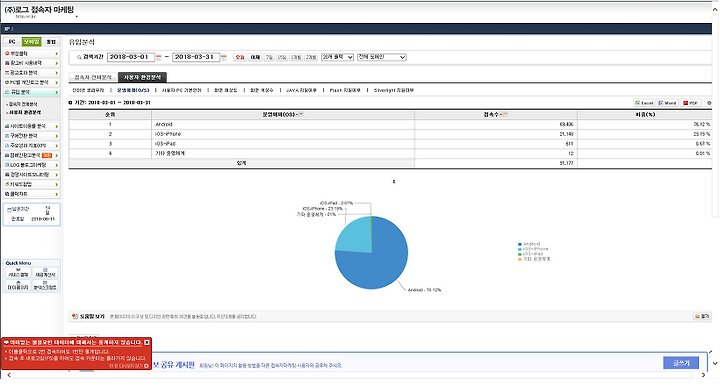The height and width of the screenshot is (386, 720).
Task: Check the don't-show-again box in red popup
Action: pos(146,366)
